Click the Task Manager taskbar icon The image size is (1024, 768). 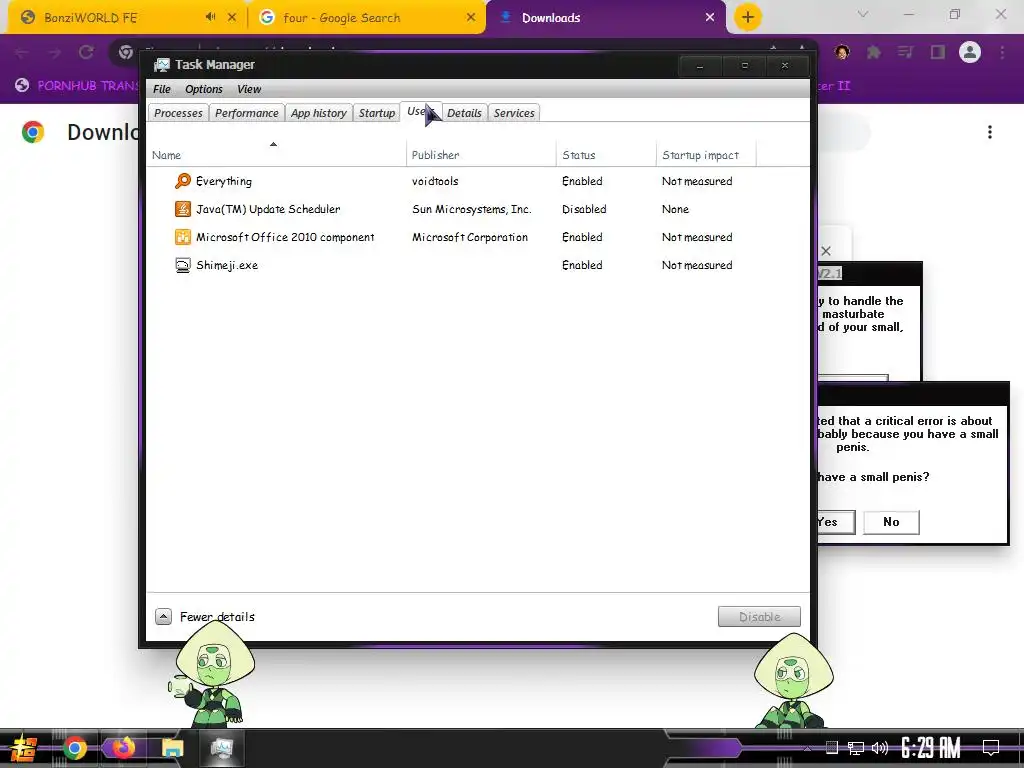pyautogui.click(x=221, y=748)
